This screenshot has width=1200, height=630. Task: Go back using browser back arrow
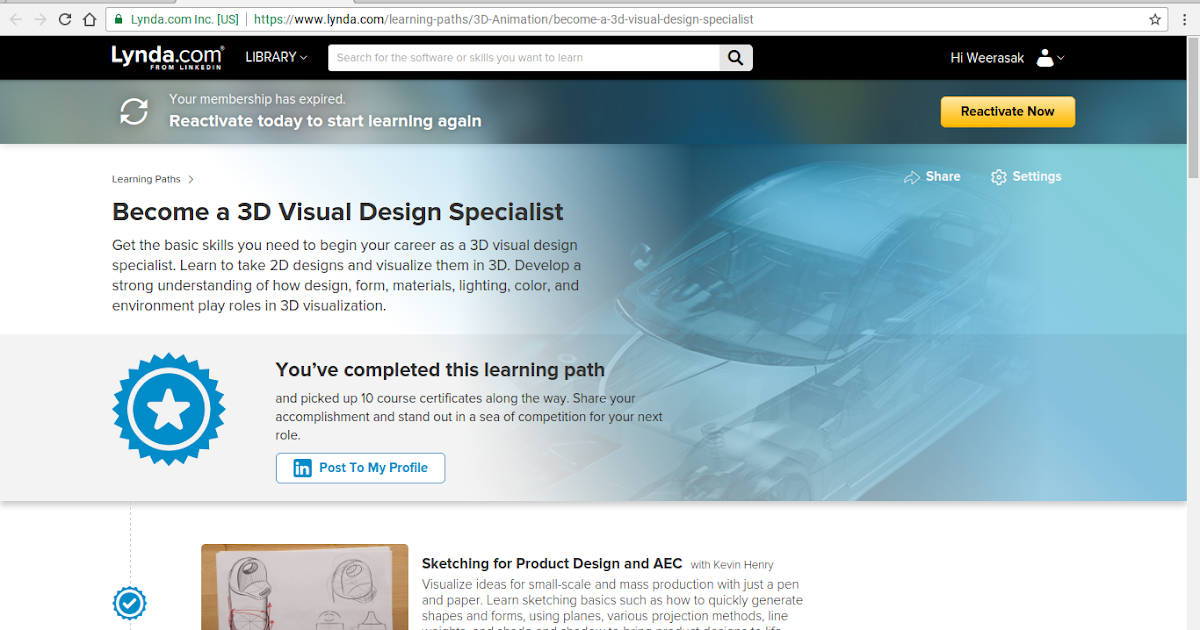(x=16, y=19)
